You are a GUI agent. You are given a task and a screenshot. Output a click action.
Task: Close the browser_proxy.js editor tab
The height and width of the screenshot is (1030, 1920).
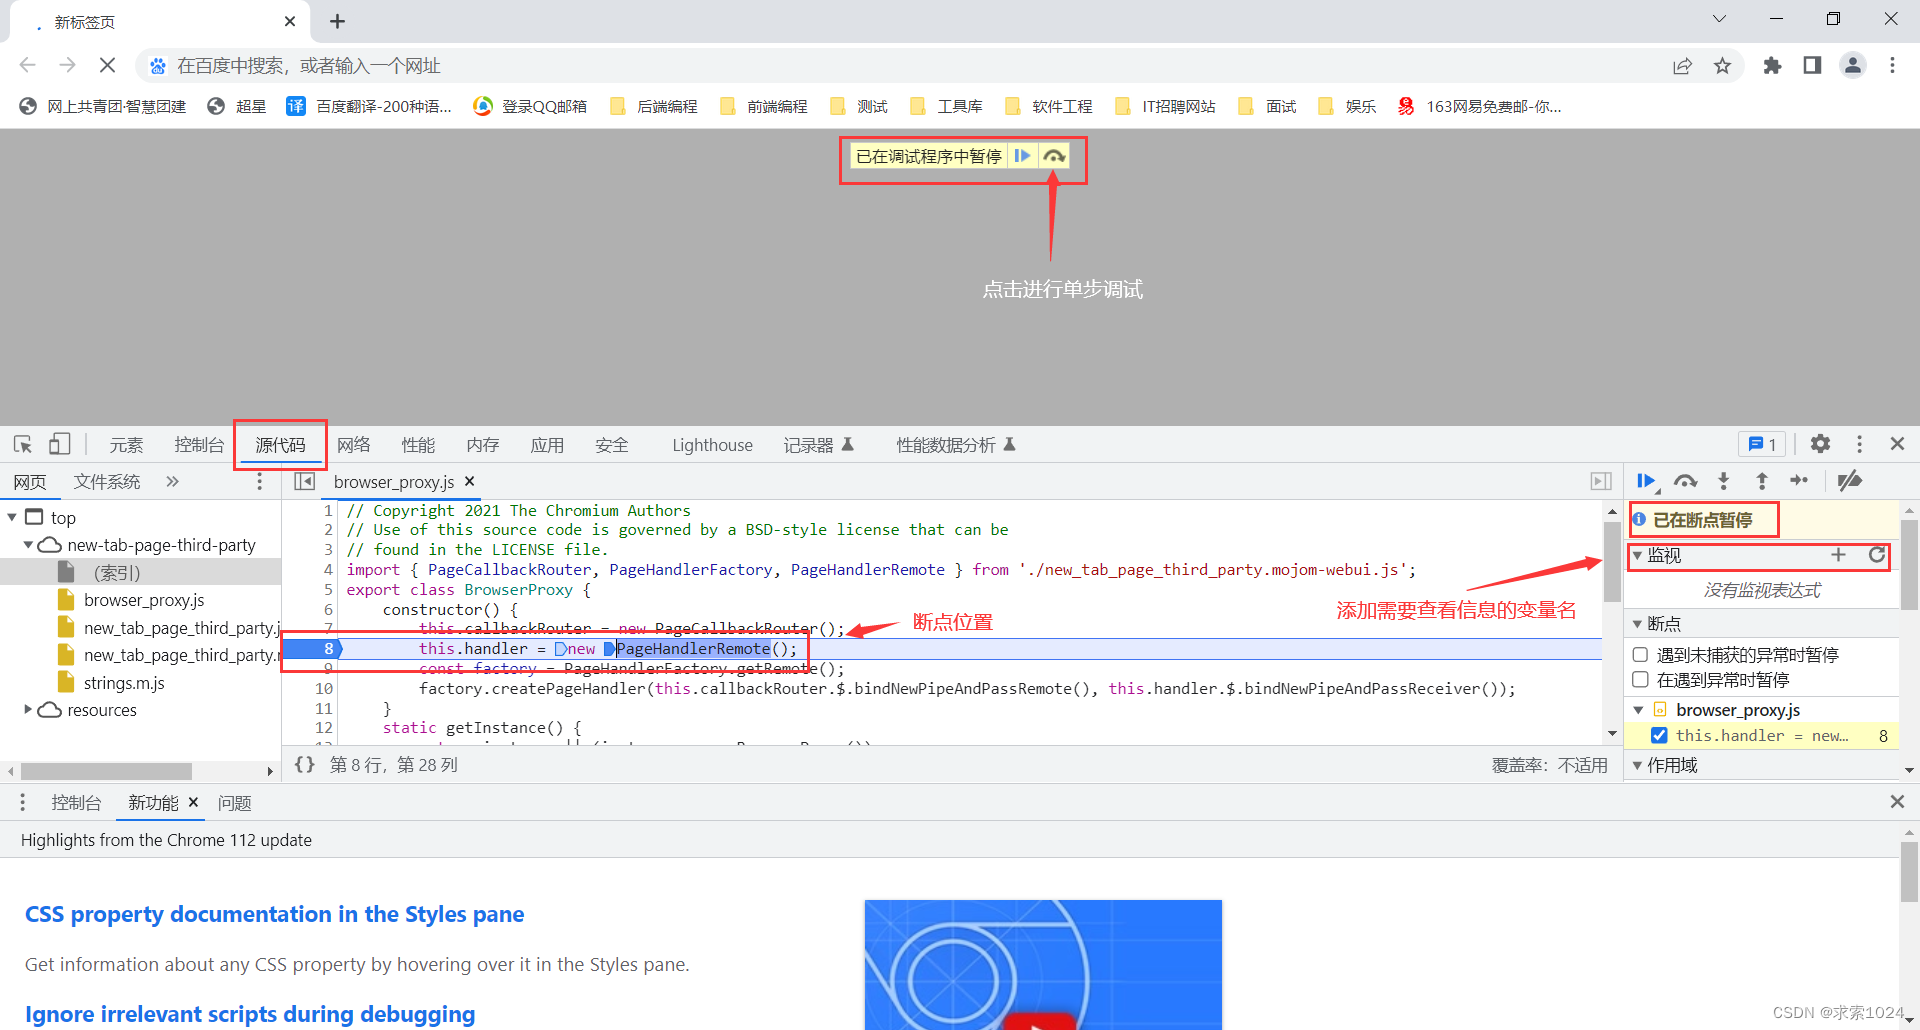pyautogui.click(x=470, y=481)
